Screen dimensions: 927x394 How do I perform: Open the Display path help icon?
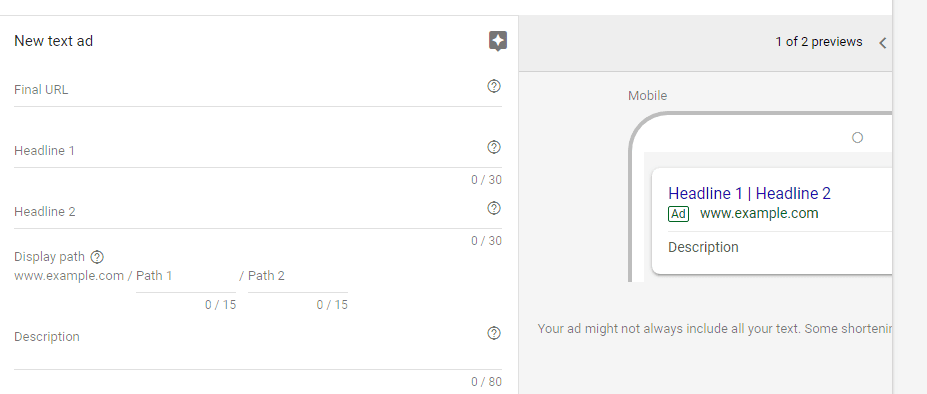98,257
